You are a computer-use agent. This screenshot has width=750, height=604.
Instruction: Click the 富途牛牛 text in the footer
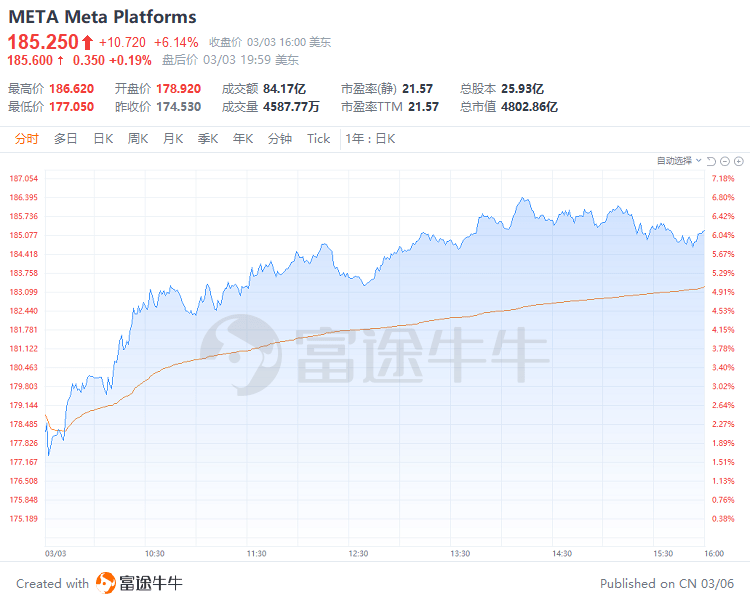(151, 583)
